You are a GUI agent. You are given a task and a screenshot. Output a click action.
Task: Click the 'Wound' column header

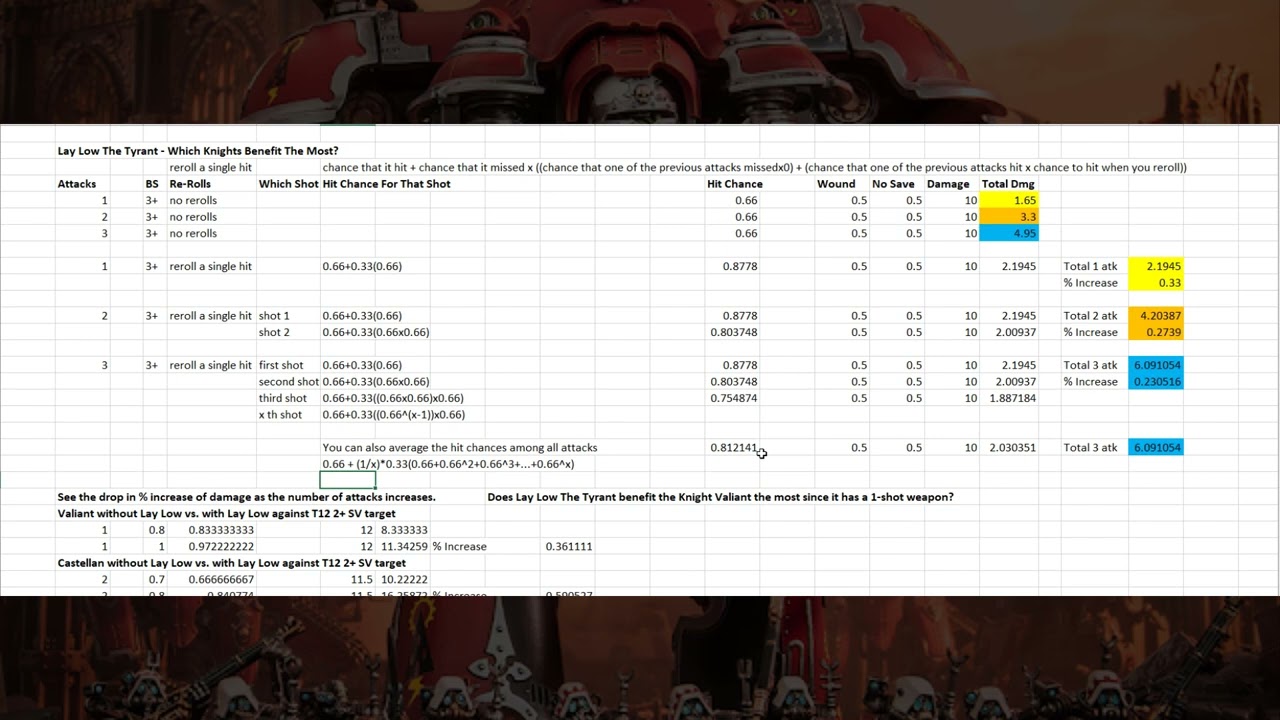click(836, 184)
